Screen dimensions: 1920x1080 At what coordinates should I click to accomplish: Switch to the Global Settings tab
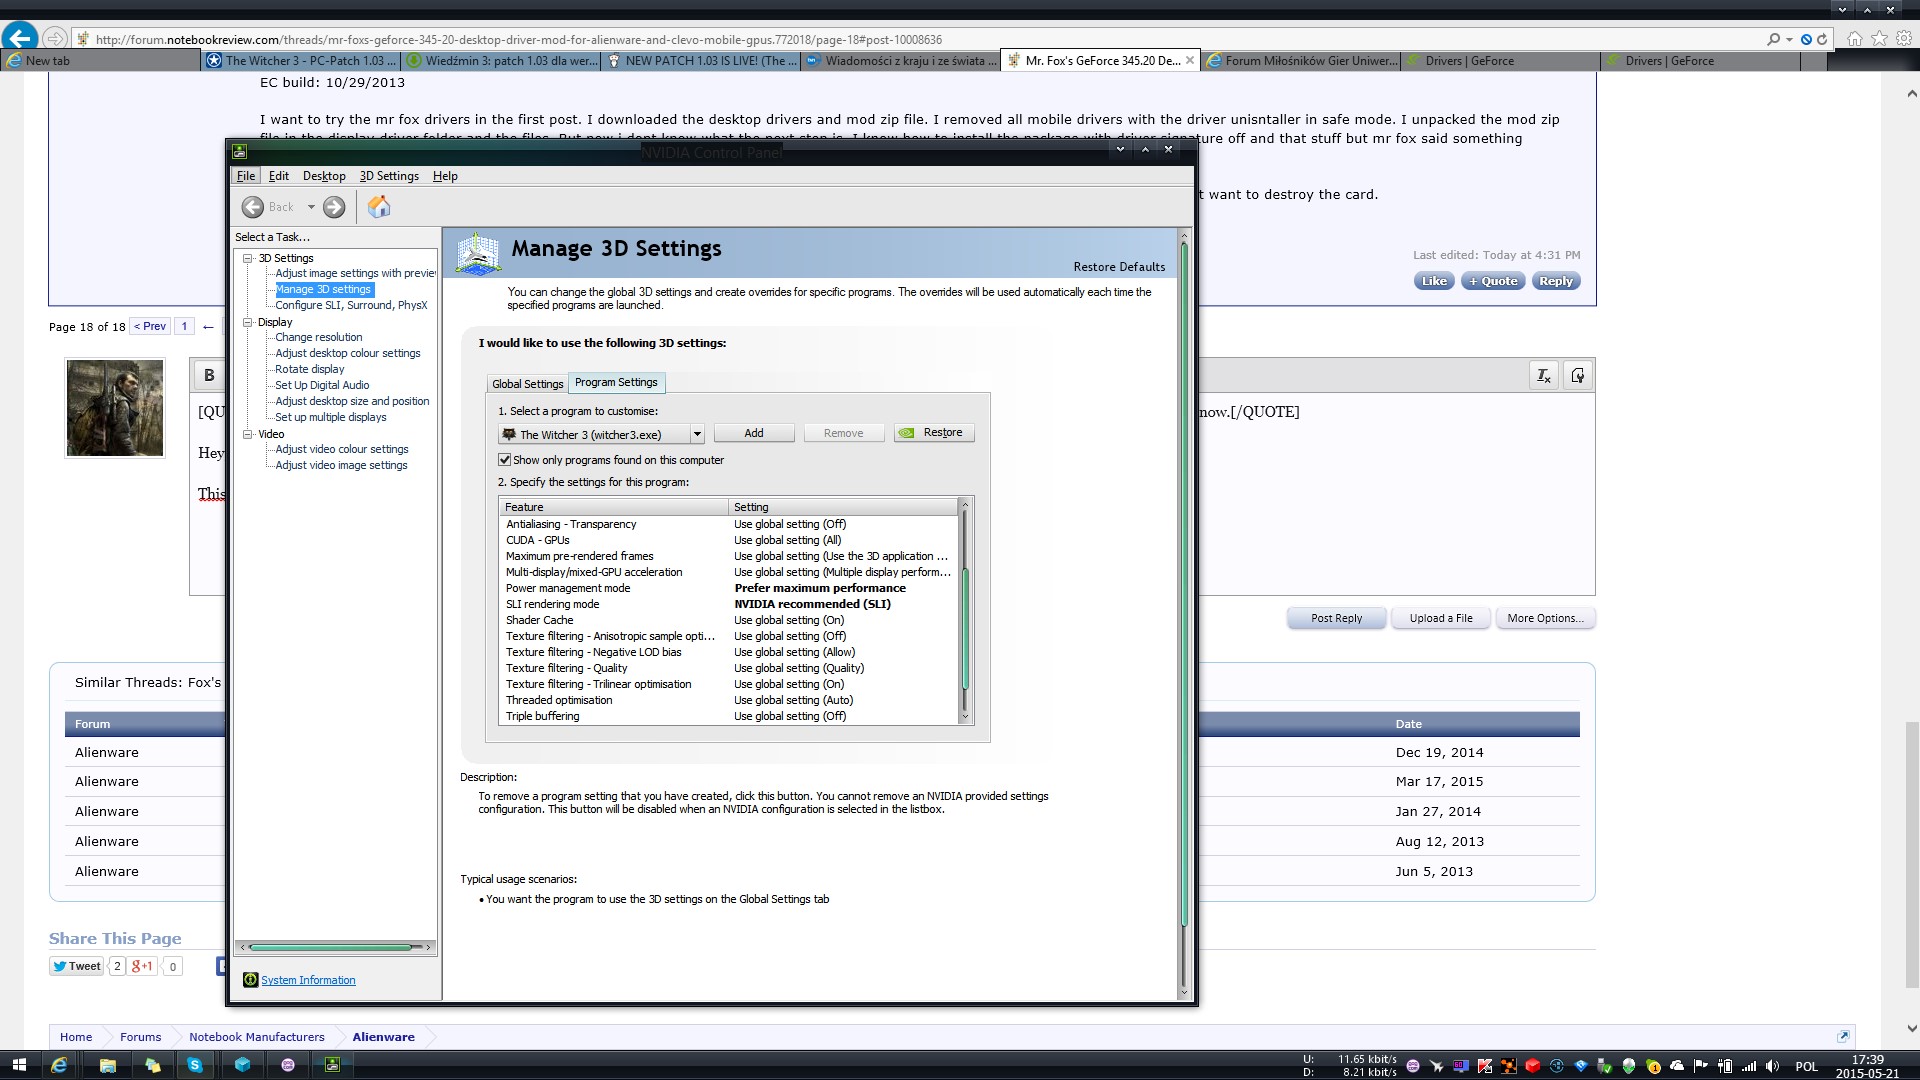527,384
